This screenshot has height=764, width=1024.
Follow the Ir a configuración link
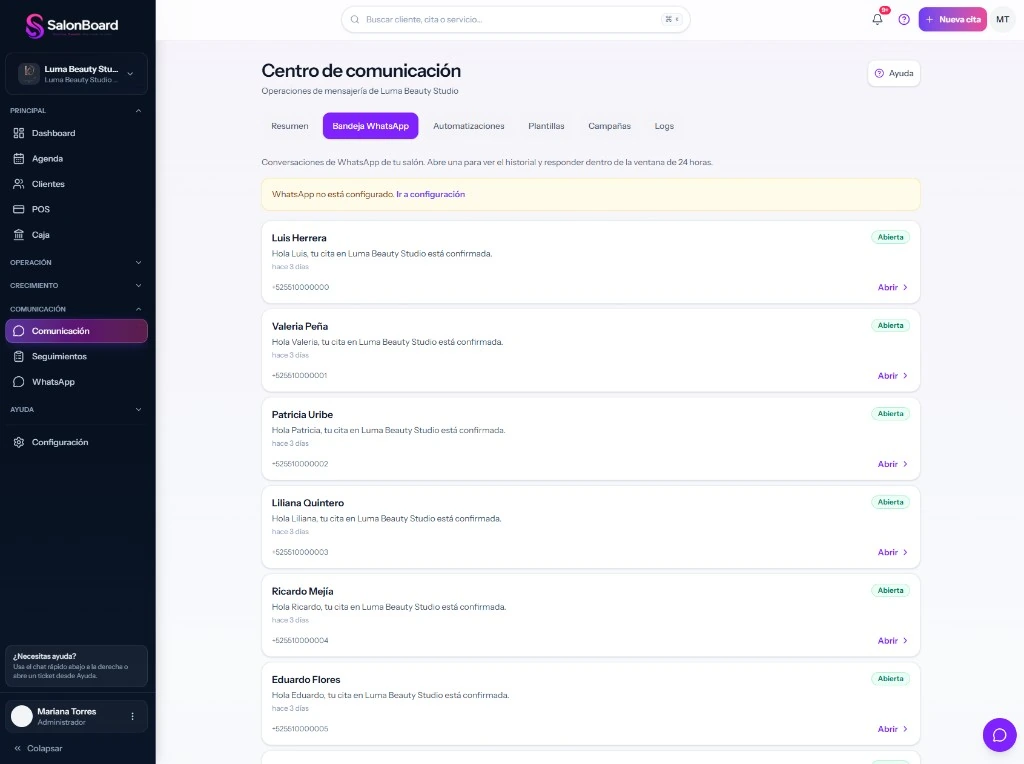click(x=430, y=195)
